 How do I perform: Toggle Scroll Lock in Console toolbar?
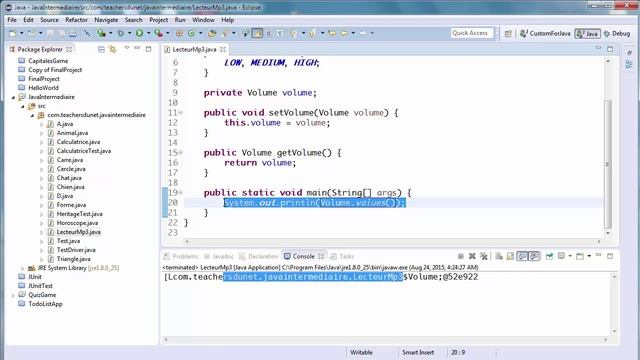[x=510, y=256]
